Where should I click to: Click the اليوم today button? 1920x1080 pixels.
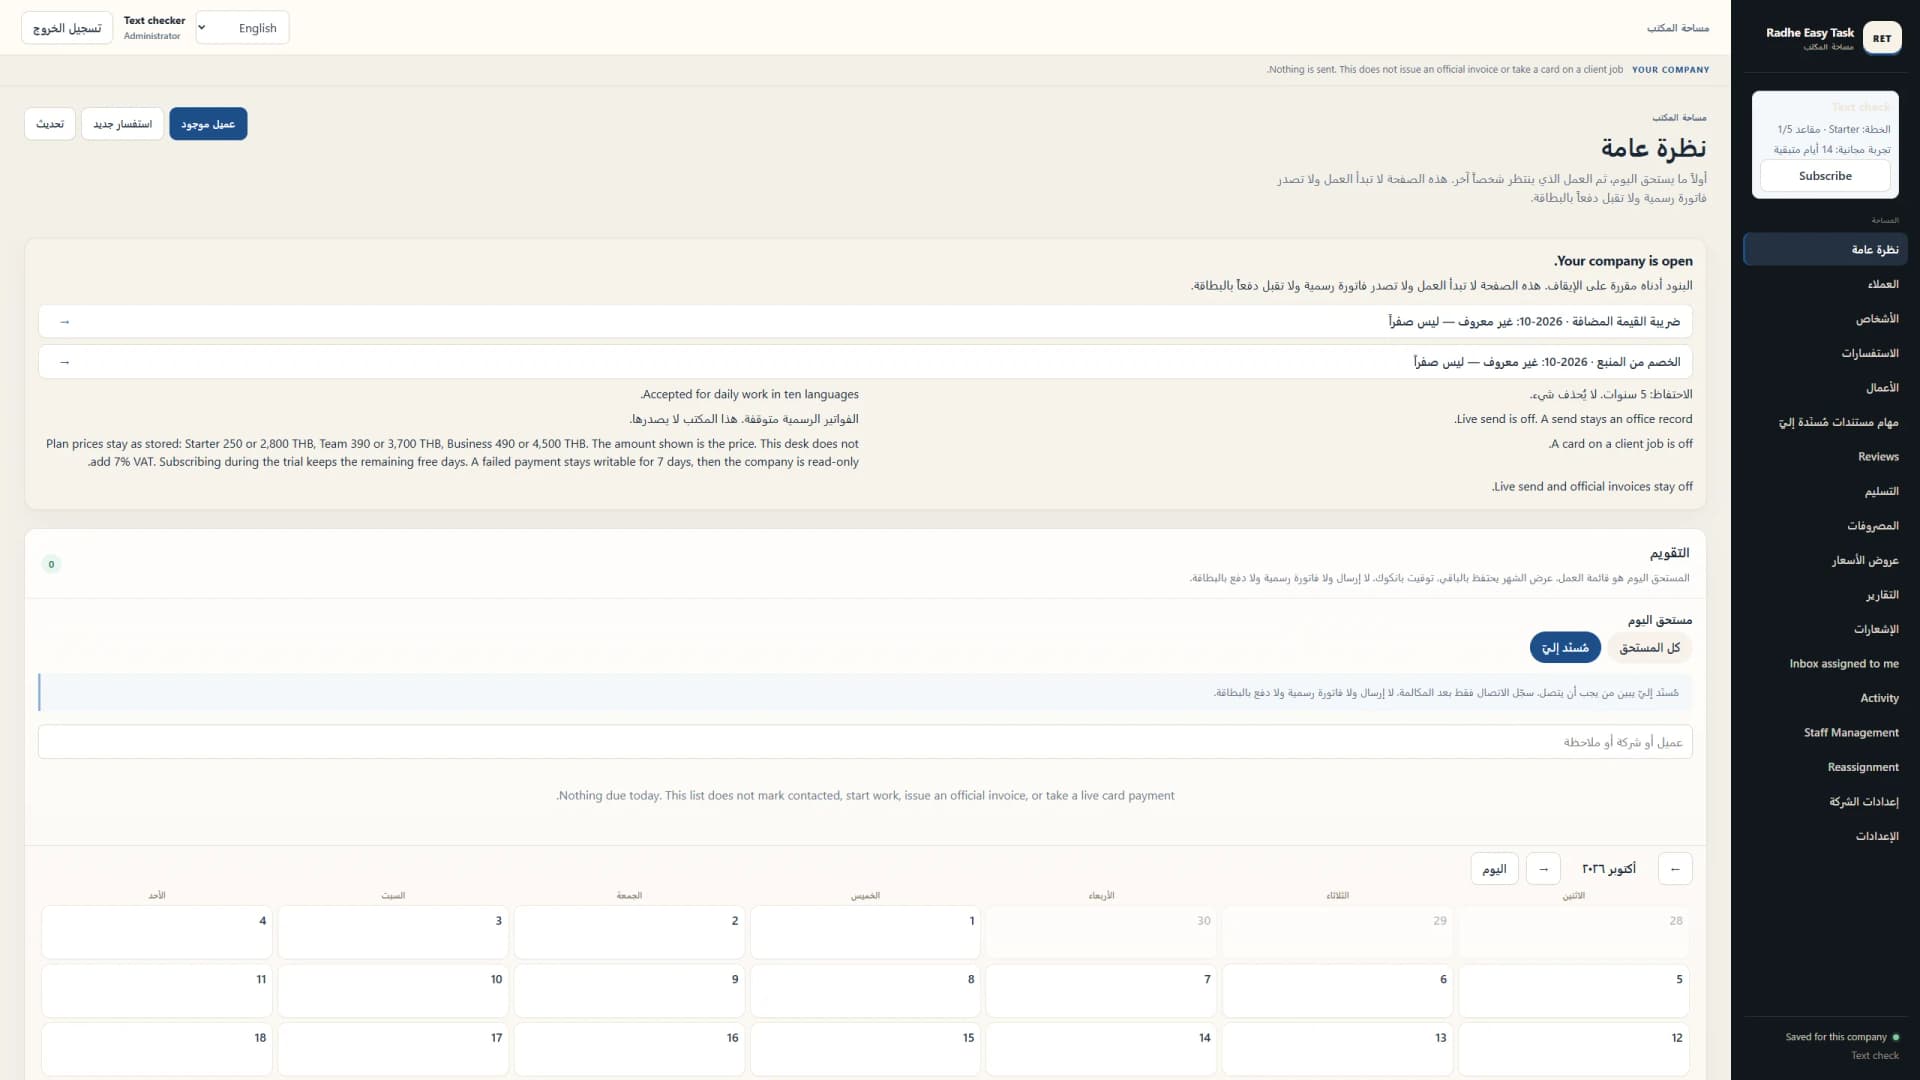tap(1494, 869)
